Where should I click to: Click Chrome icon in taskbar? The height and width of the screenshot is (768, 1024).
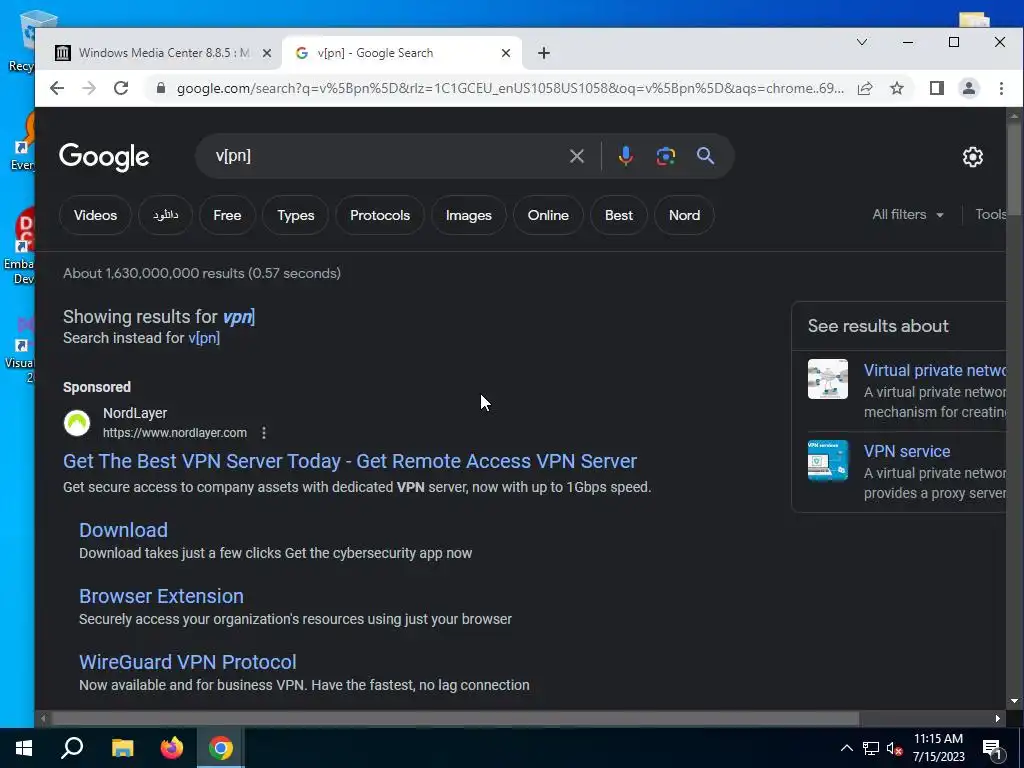pyautogui.click(x=221, y=748)
